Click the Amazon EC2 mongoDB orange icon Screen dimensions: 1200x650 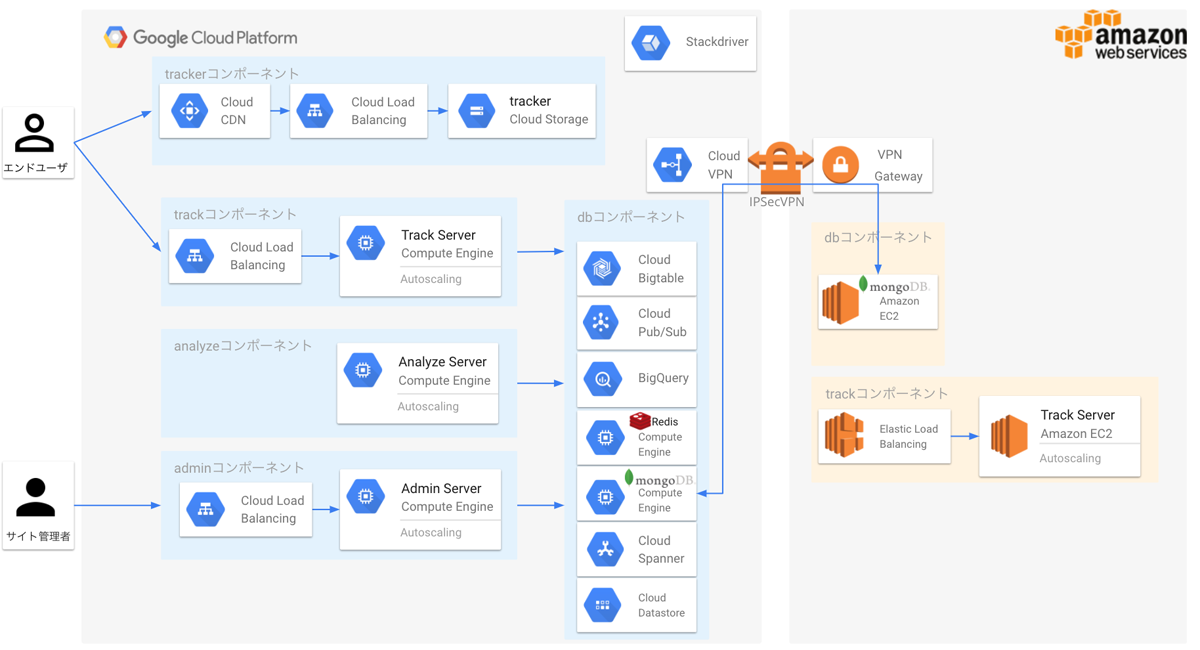(x=841, y=303)
